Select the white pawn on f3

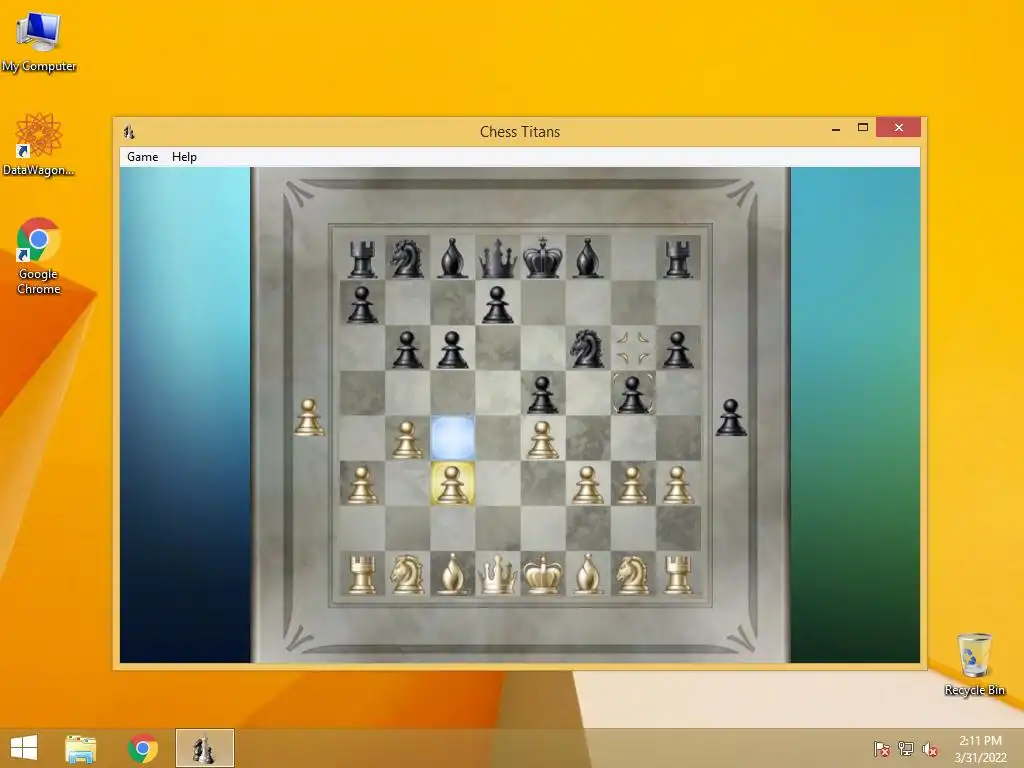(x=587, y=484)
